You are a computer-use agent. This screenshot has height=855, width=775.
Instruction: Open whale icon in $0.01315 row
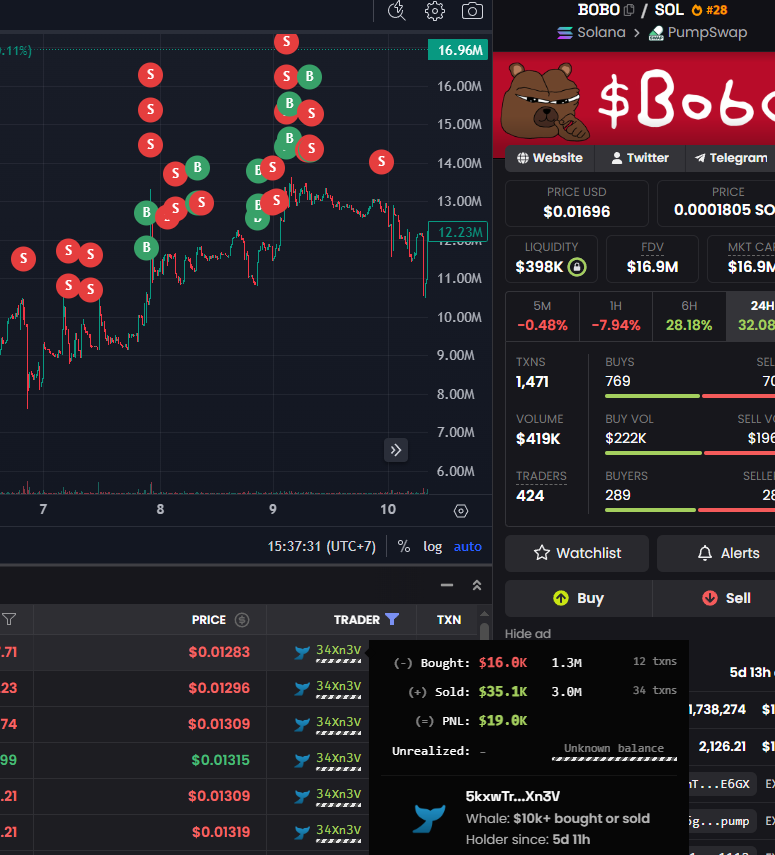click(302, 760)
